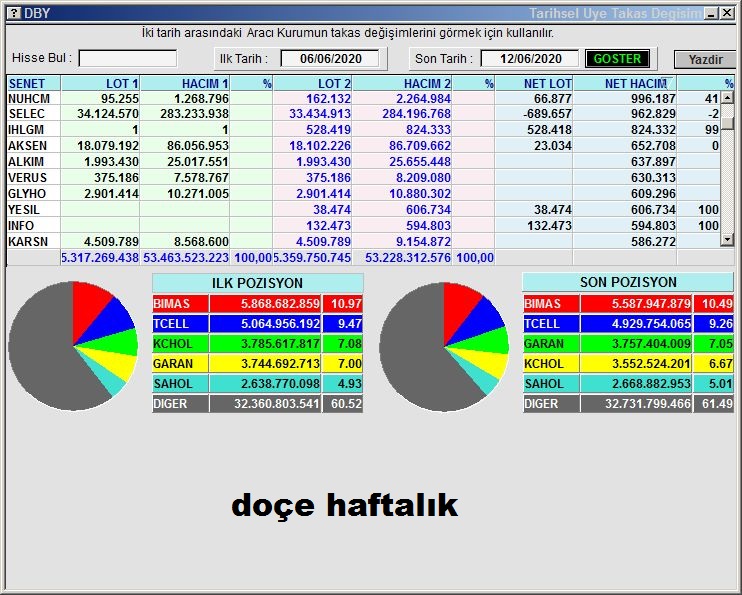The height and width of the screenshot is (595, 742).
Task: Click the ILK POZISYON header
Action: click(257, 283)
